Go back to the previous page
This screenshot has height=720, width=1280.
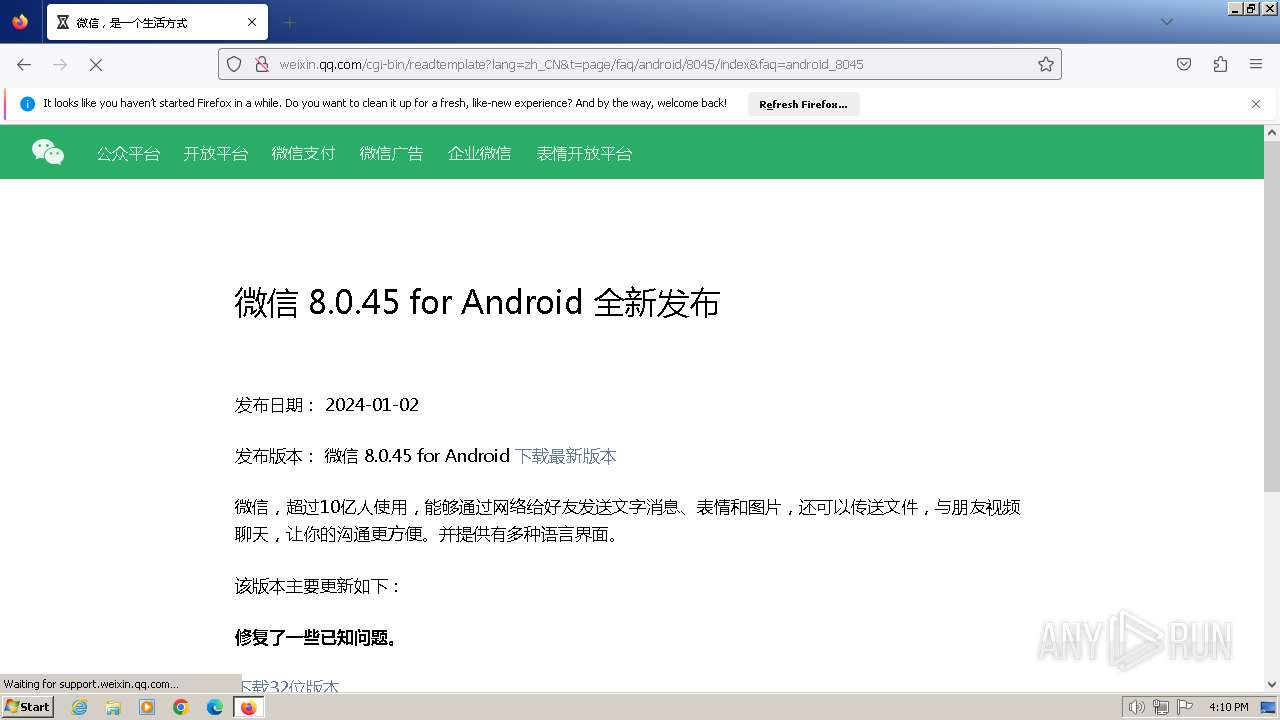[x=24, y=64]
